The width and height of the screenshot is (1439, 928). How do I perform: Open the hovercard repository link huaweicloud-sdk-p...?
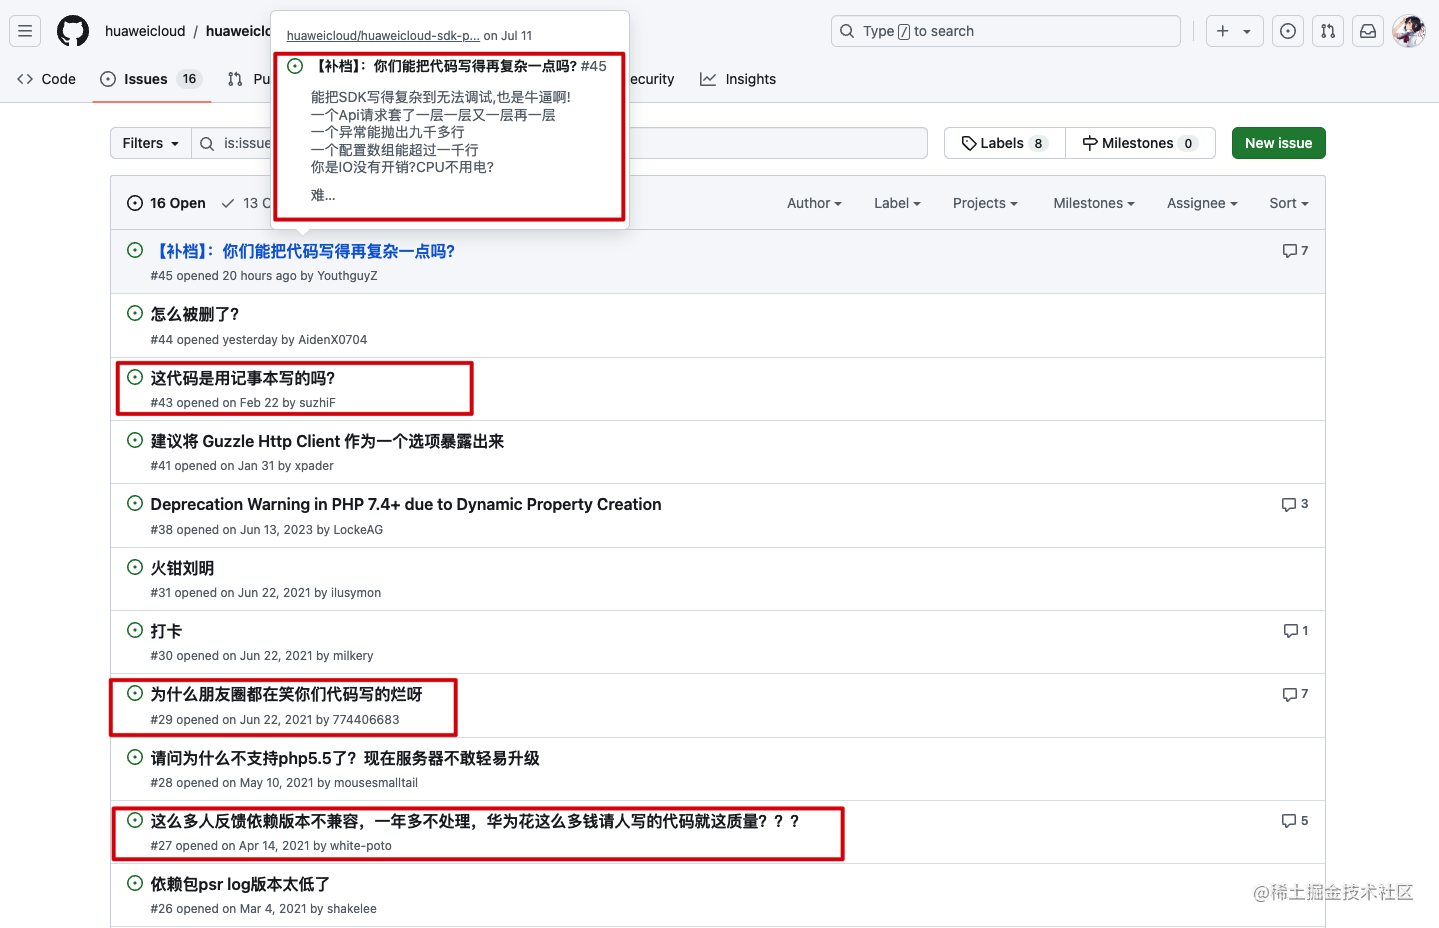[383, 36]
